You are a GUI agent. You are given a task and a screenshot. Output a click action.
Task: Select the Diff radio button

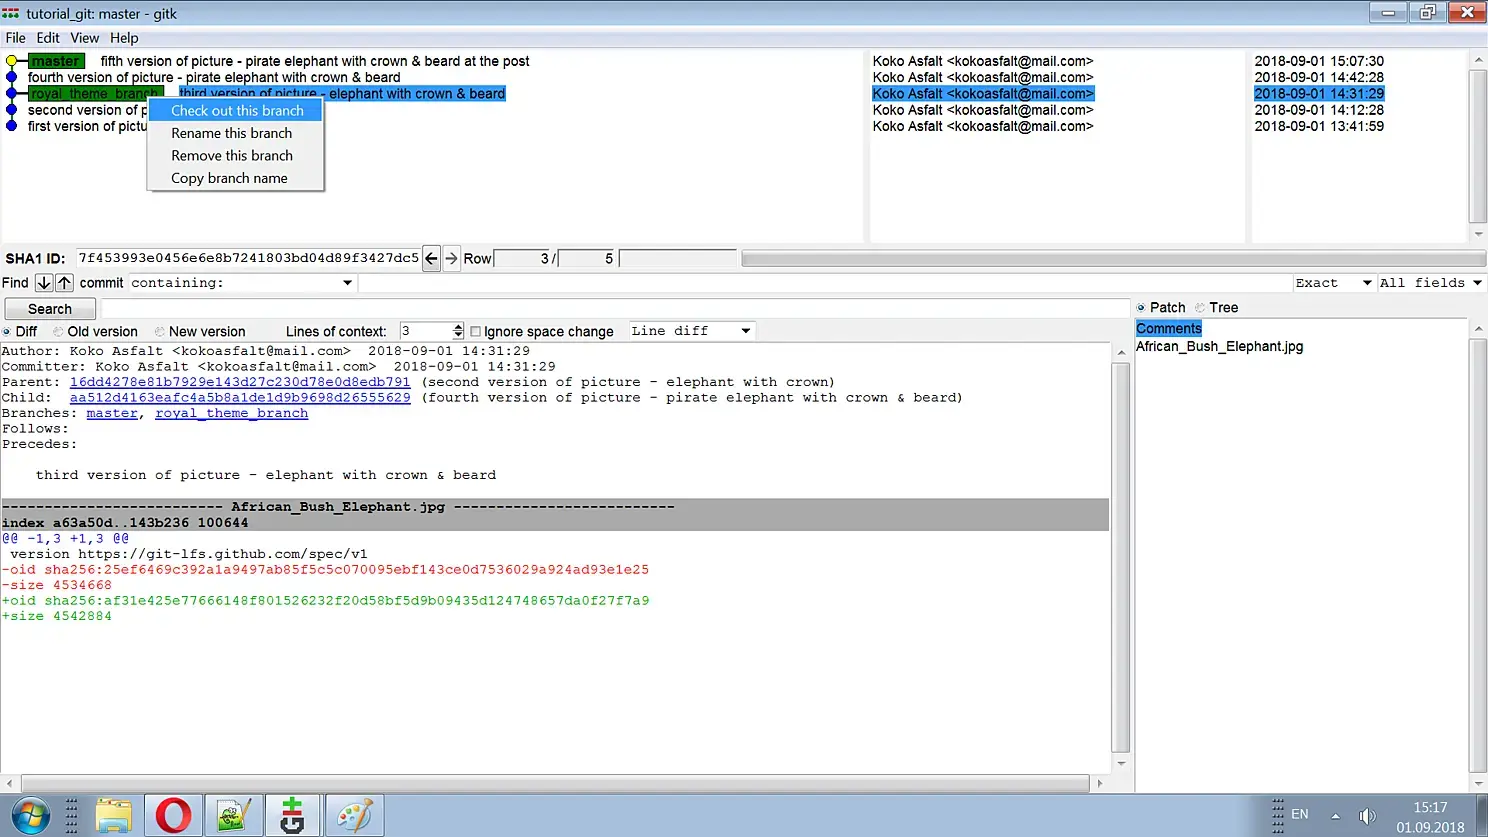7,332
